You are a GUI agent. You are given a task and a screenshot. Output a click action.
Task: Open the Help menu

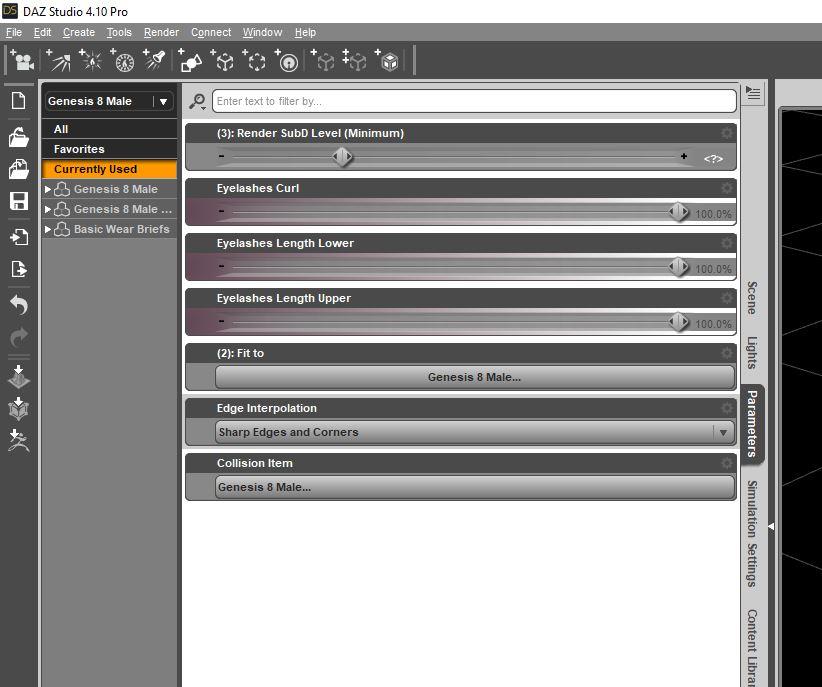[x=305, y=33]
